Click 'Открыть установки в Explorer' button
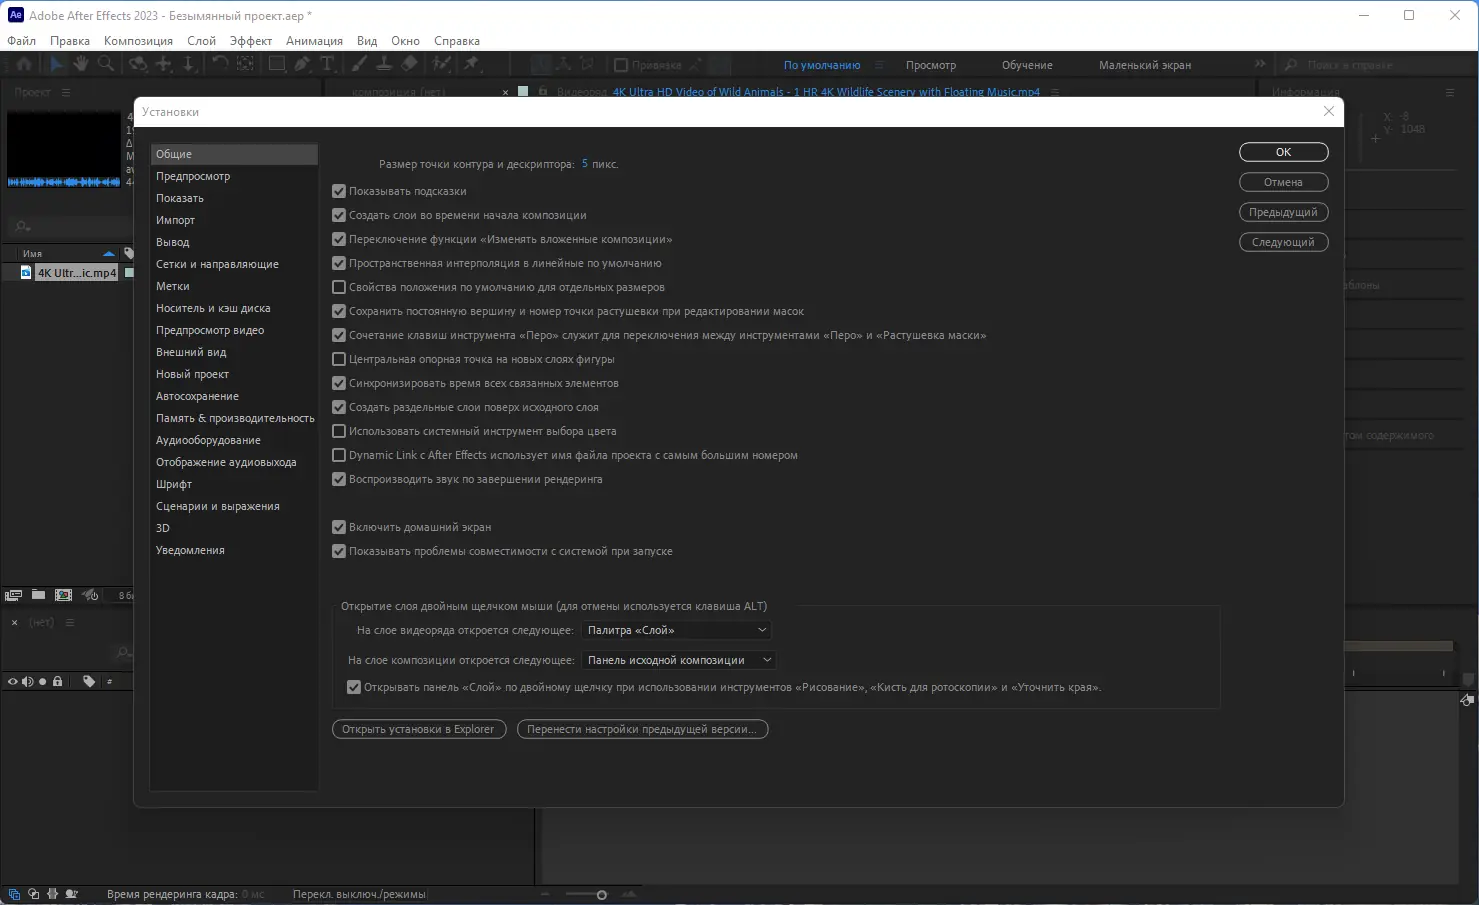The image size is (1479, 905). pyautogui.click(x=419, y=729)
